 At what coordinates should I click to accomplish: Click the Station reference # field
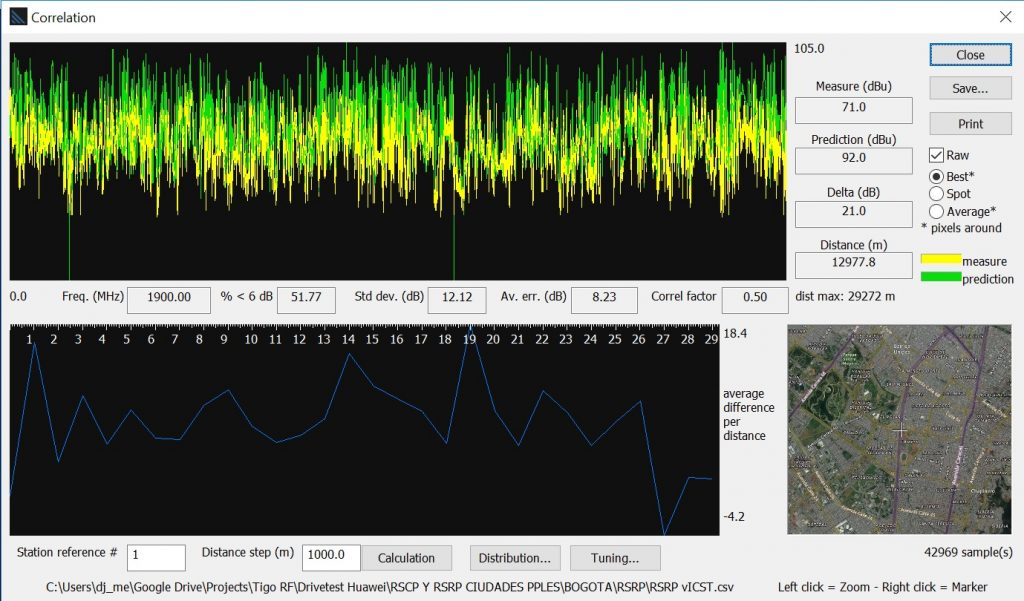pos(156,558)
